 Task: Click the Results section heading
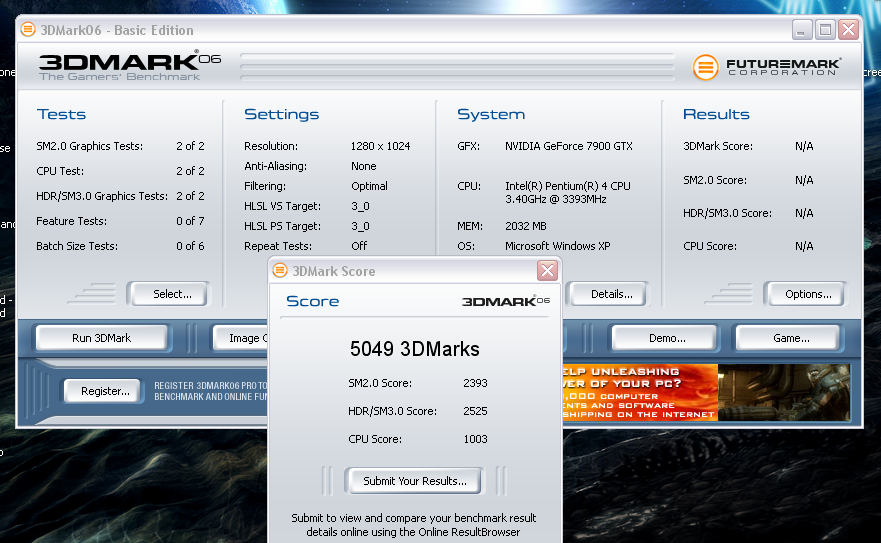[x=716, y=114]
